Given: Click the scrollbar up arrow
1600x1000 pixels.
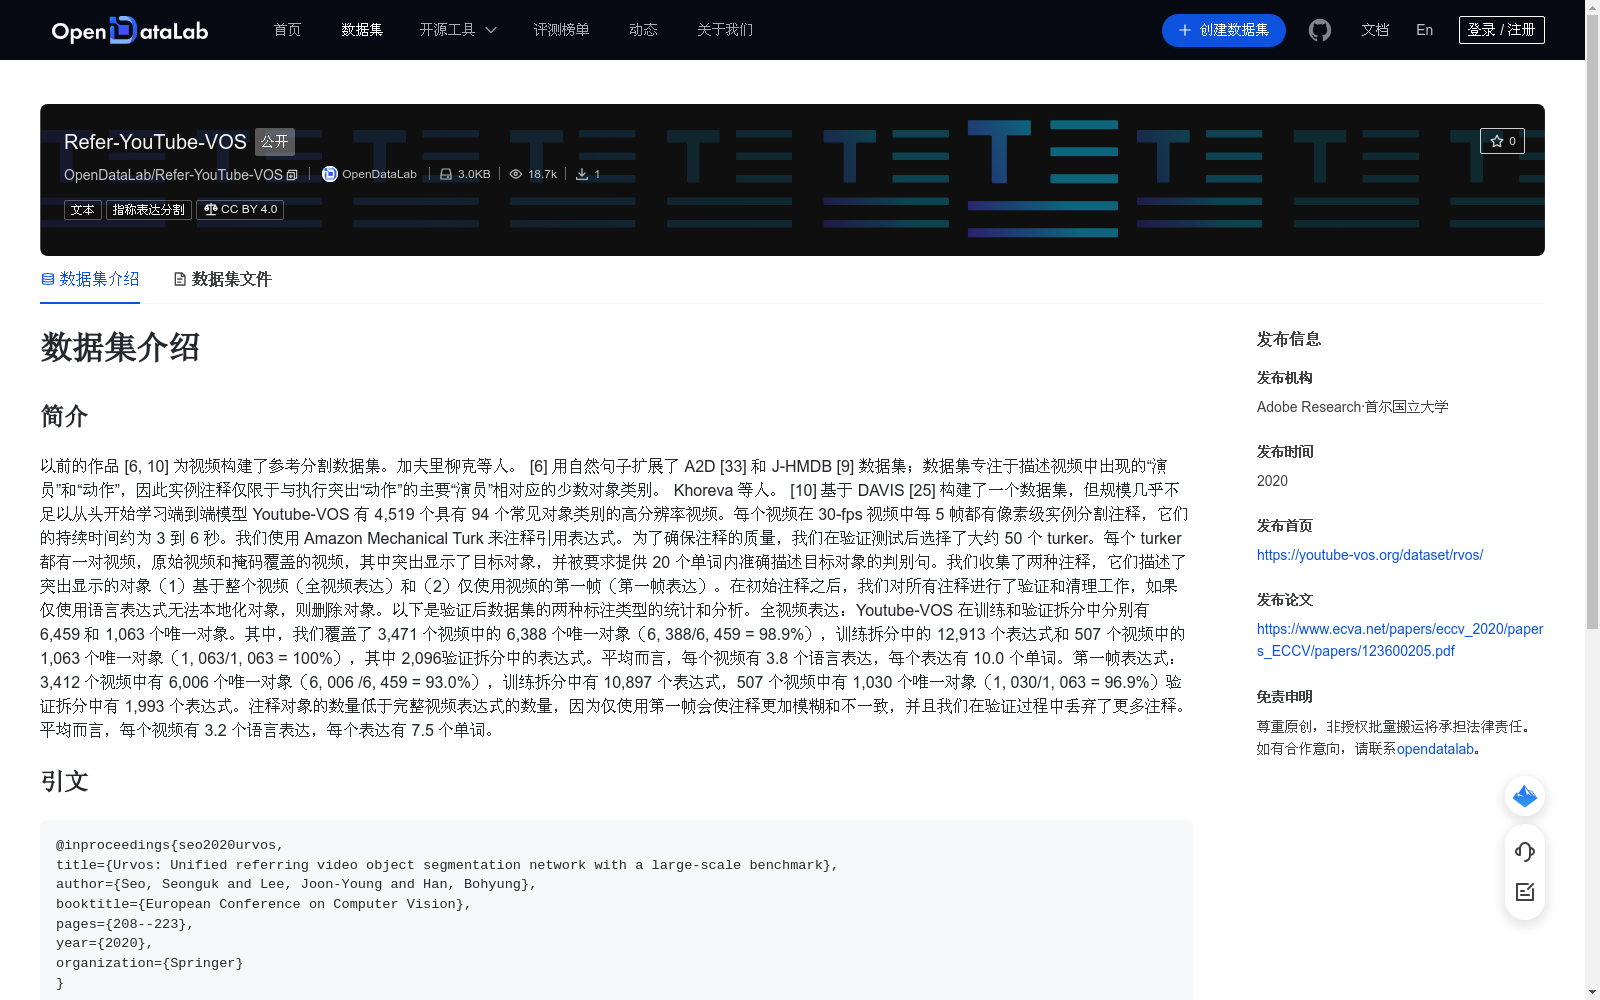Looking at the screenshot, I should click(x=1592, y=7).
